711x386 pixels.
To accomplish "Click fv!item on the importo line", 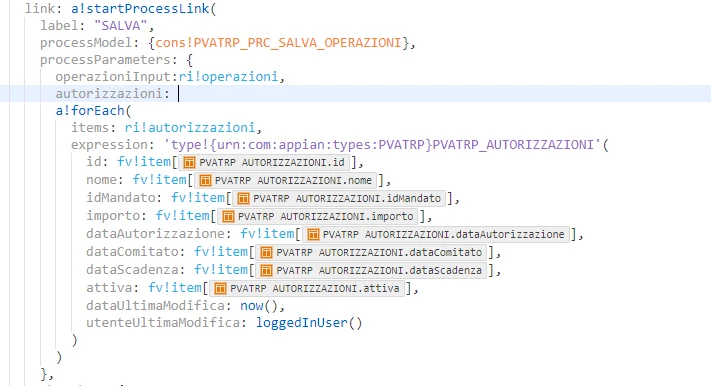I will coord(182,216).
